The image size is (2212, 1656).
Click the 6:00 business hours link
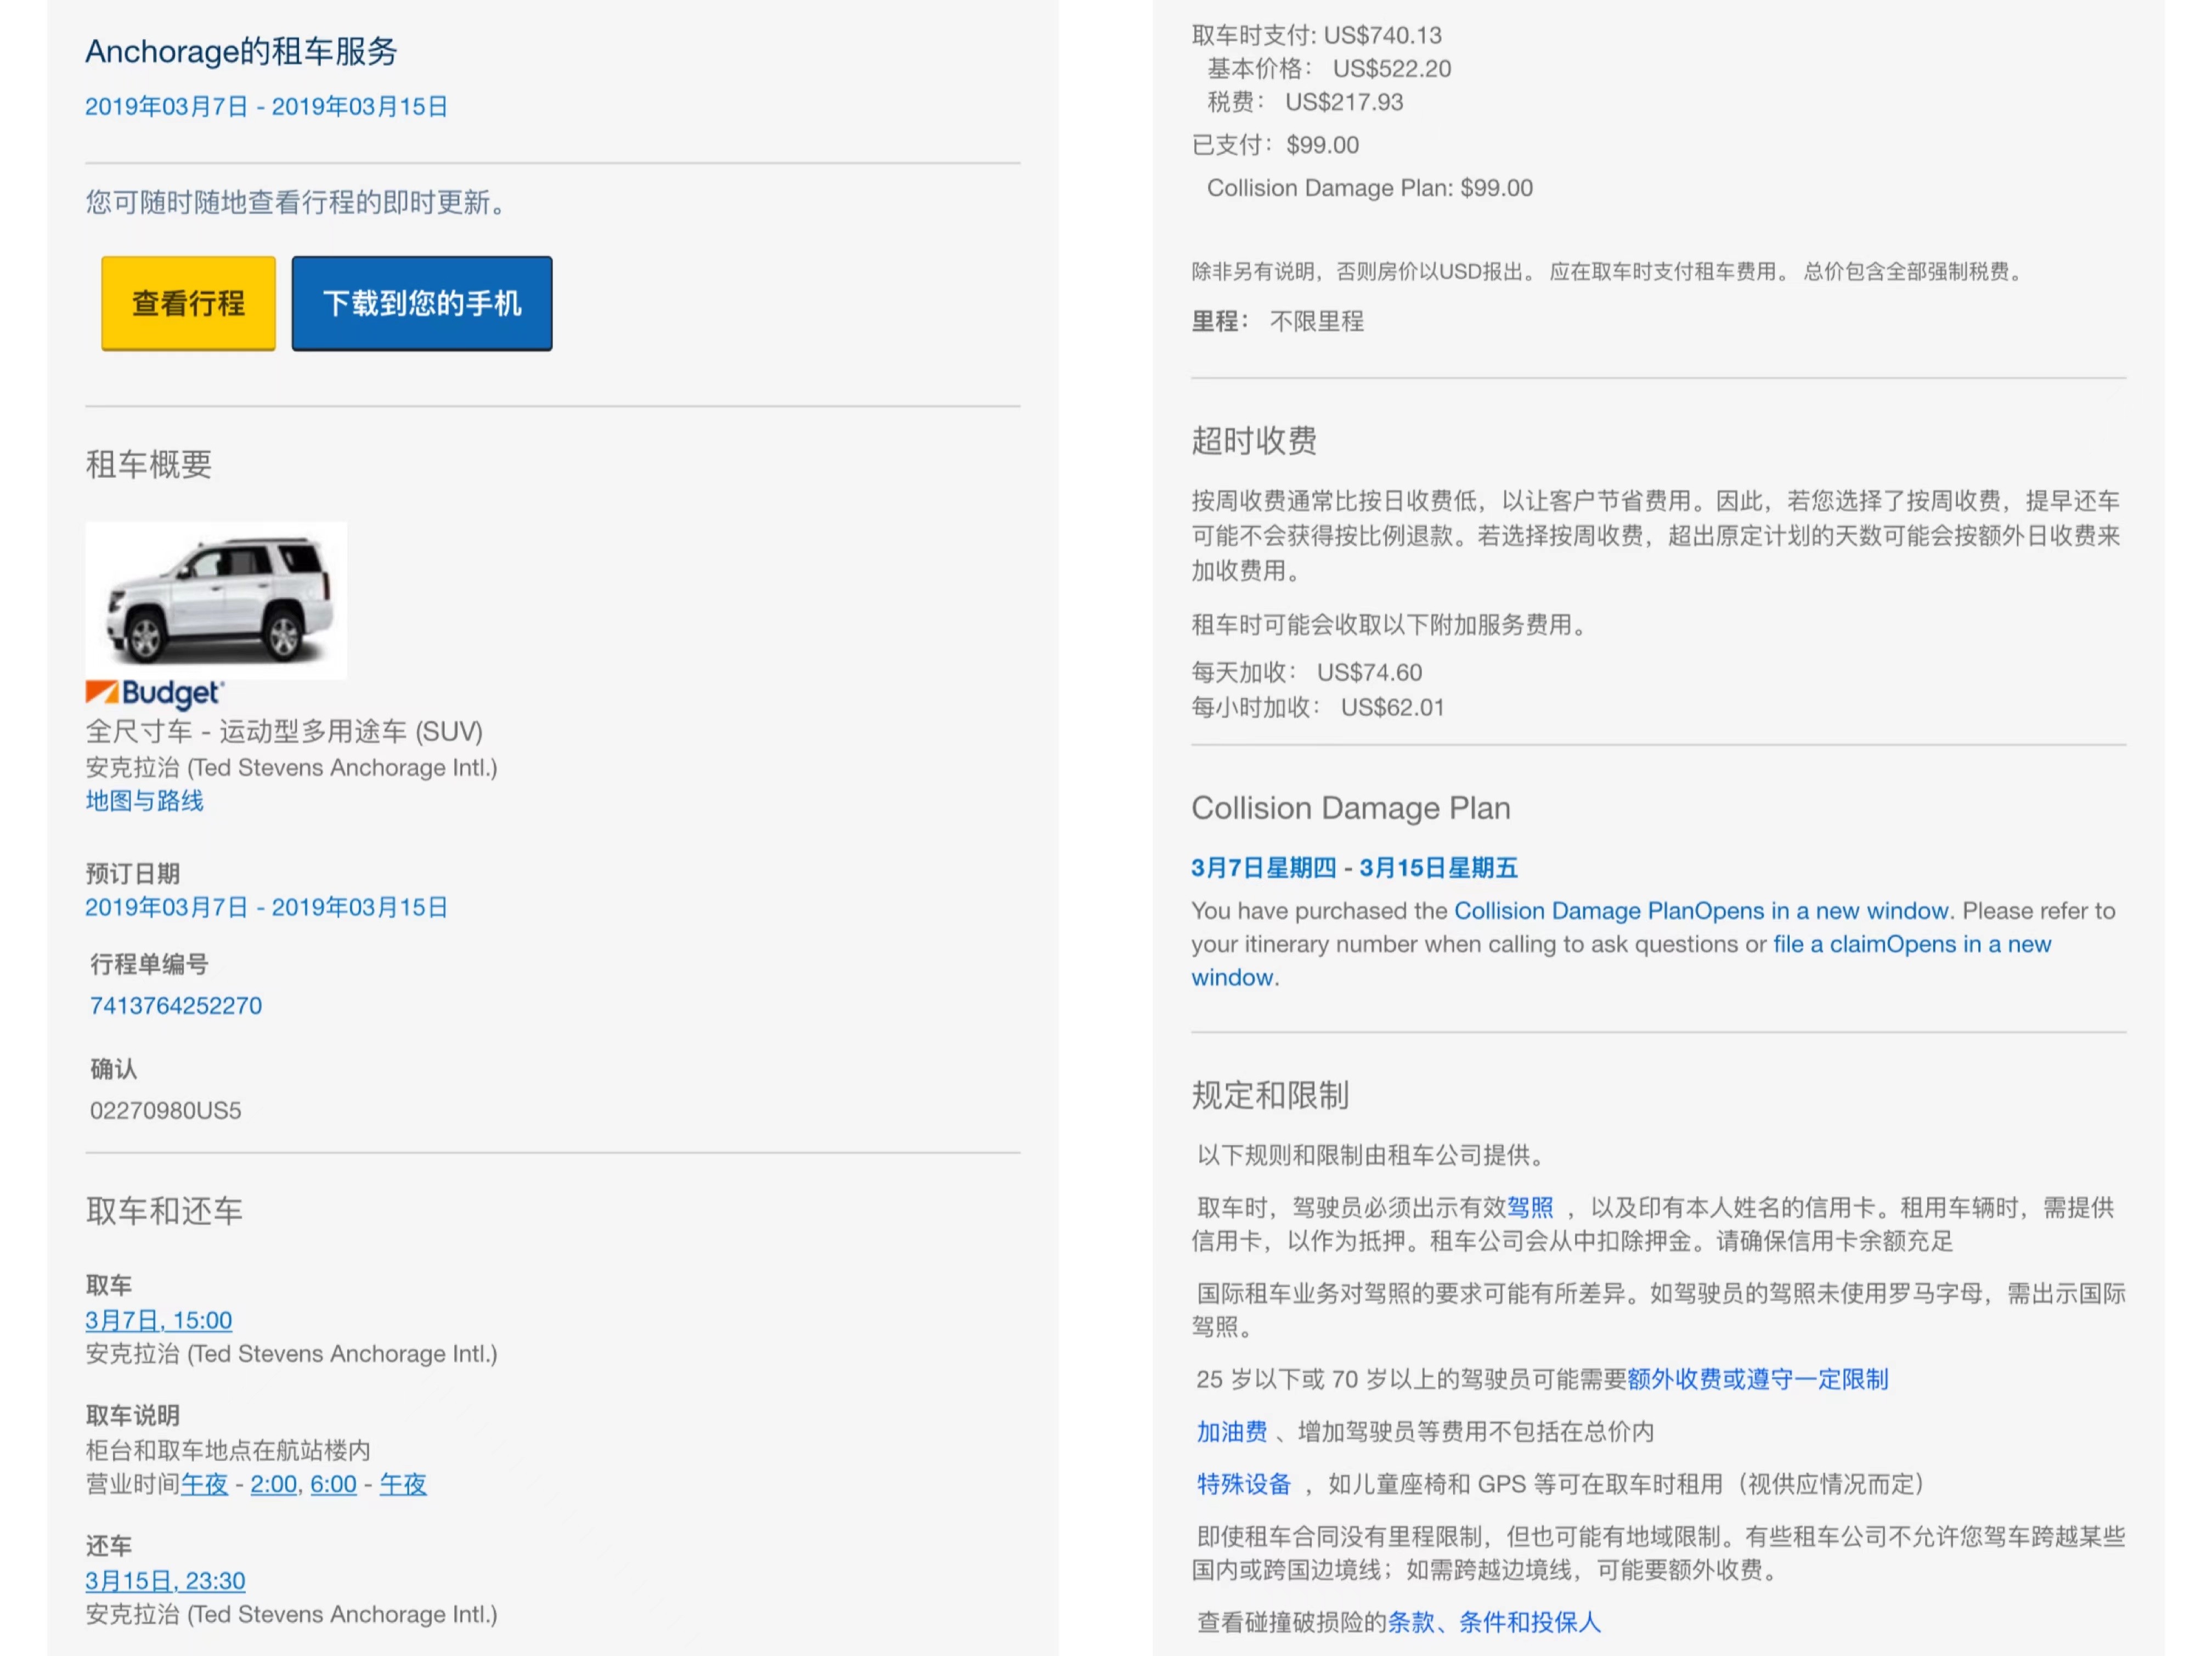[x=333, y=1484]
